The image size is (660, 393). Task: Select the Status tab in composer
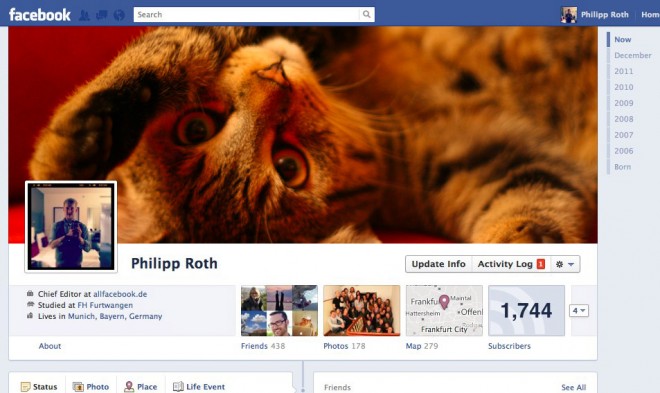tap(39, 387)
